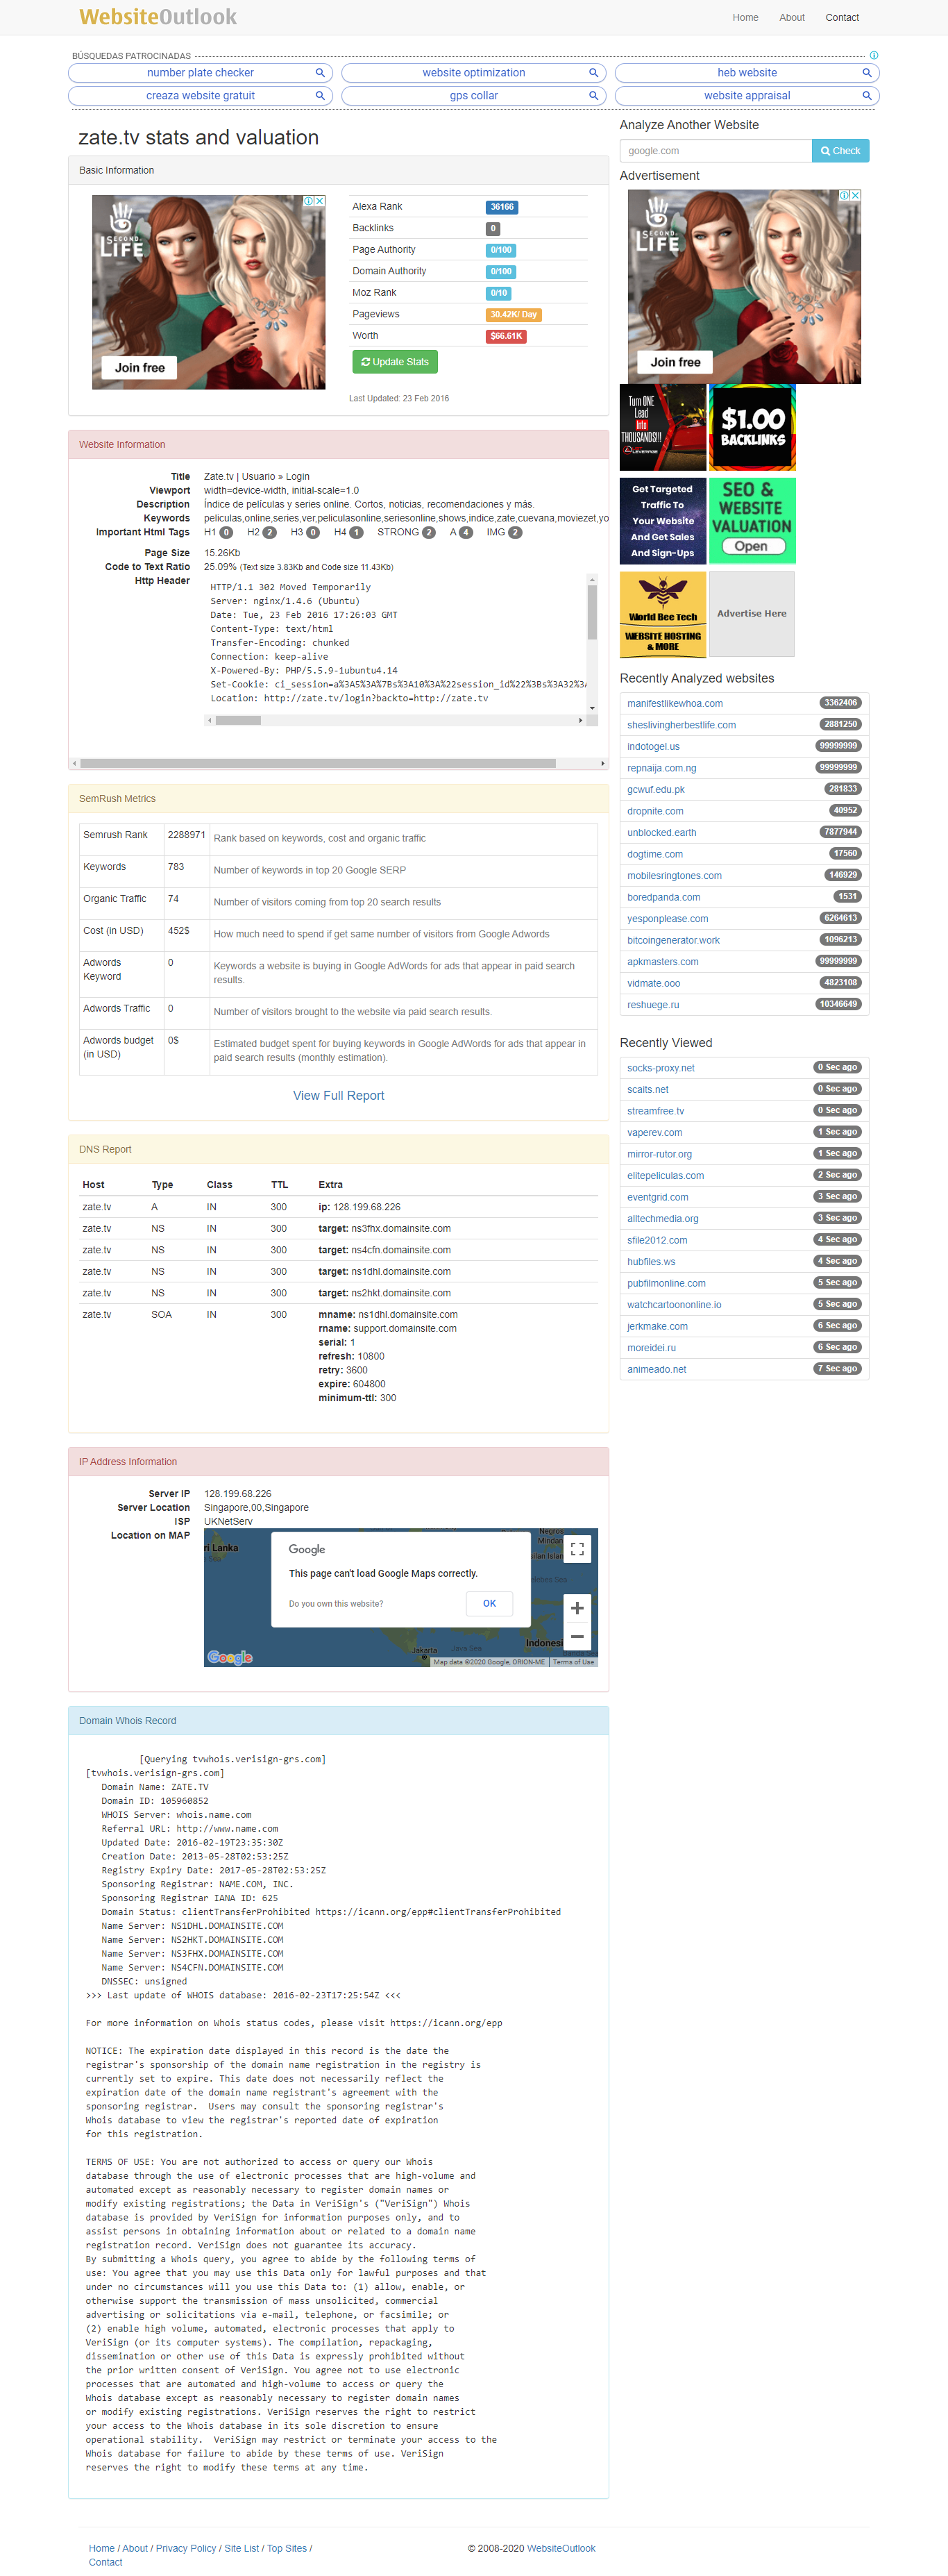Open watchcartoononline.io link

tap(674, 1305)
